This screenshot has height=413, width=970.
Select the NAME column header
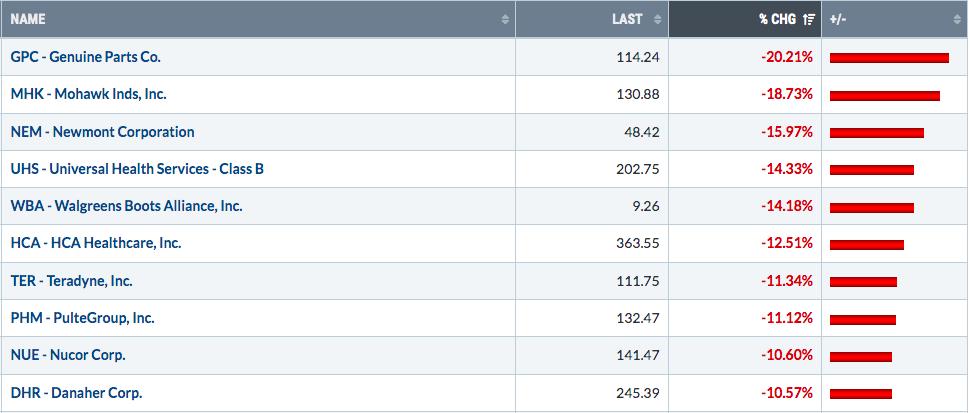coord(258,19)
